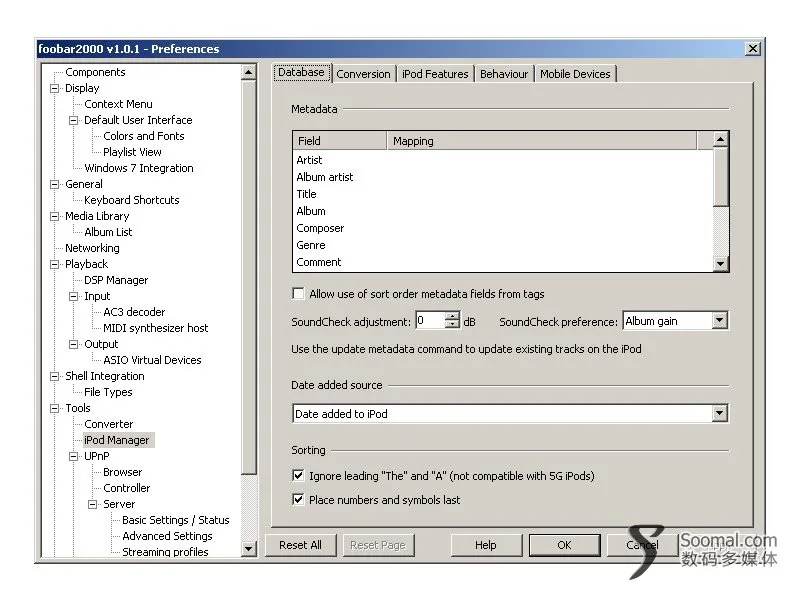
Task: Open the Context Menu page
Action: [x=118, y=104]
